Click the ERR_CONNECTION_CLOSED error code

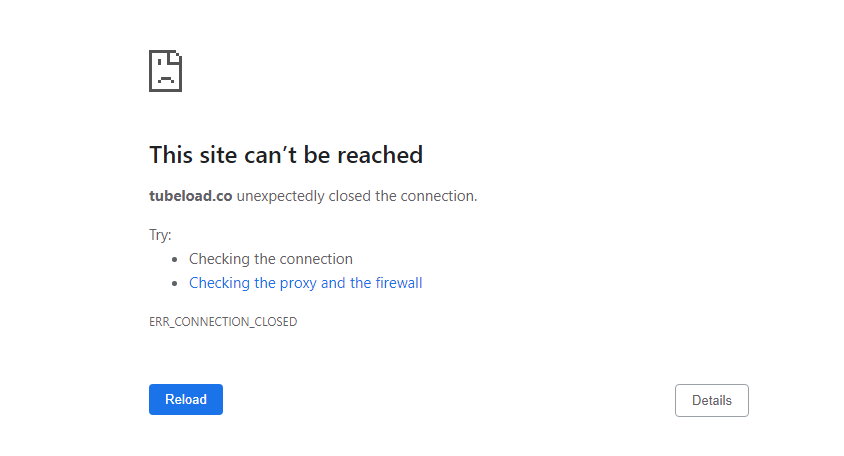(x=223, y=322)
